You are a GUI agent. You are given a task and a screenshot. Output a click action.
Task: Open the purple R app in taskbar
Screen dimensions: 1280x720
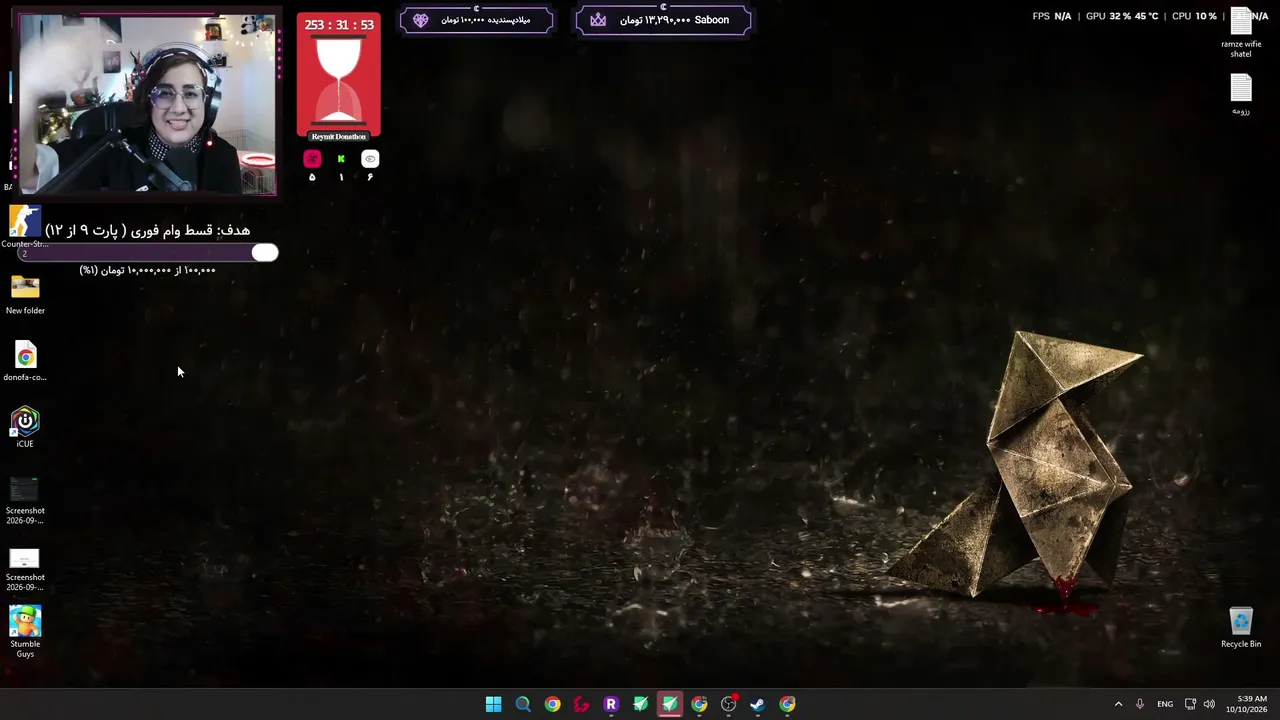tap(611, 704)
